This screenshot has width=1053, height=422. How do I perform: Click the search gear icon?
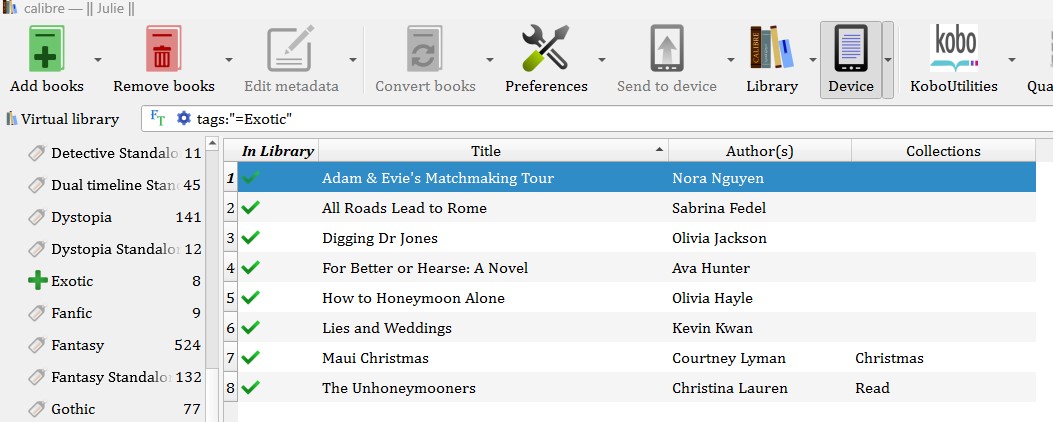pos(183,119)
